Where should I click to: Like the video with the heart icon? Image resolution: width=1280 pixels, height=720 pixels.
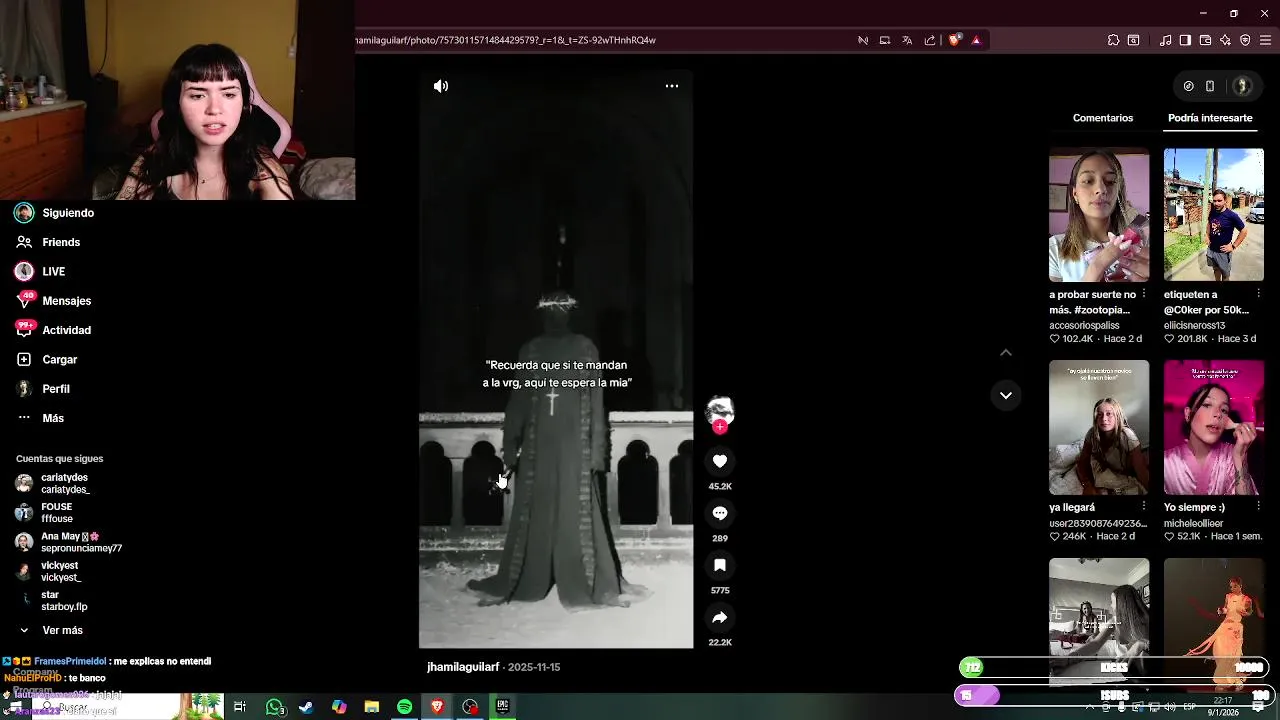tap(720, 461)
